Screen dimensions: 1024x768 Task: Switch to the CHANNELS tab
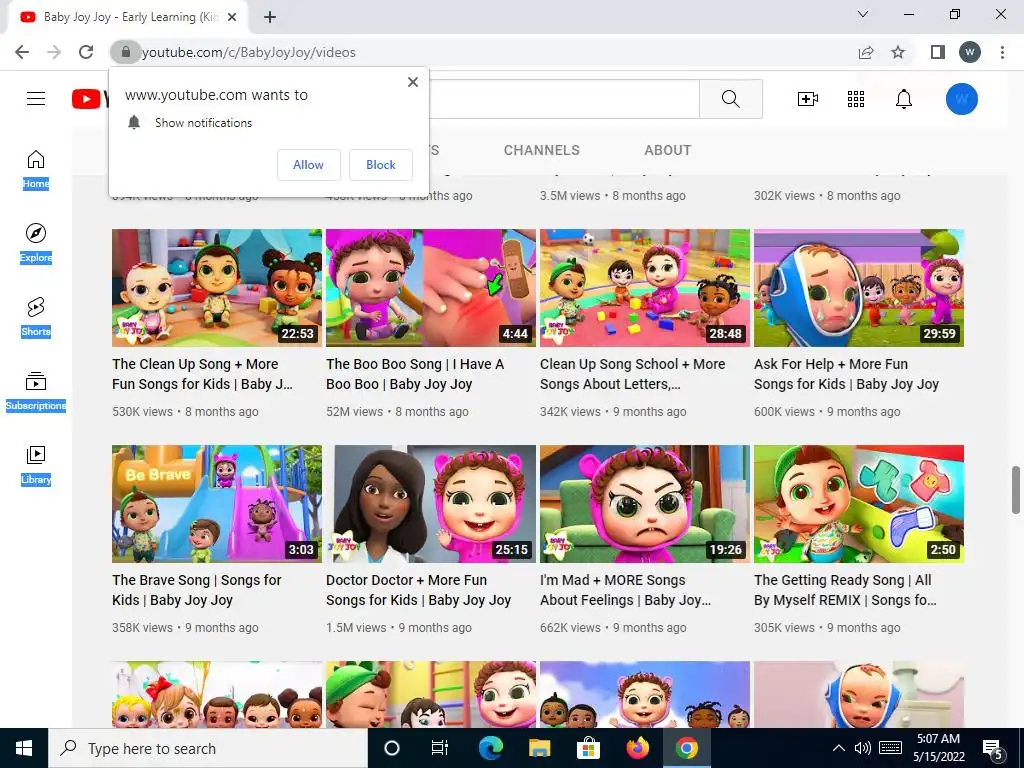tap(541, 150)
